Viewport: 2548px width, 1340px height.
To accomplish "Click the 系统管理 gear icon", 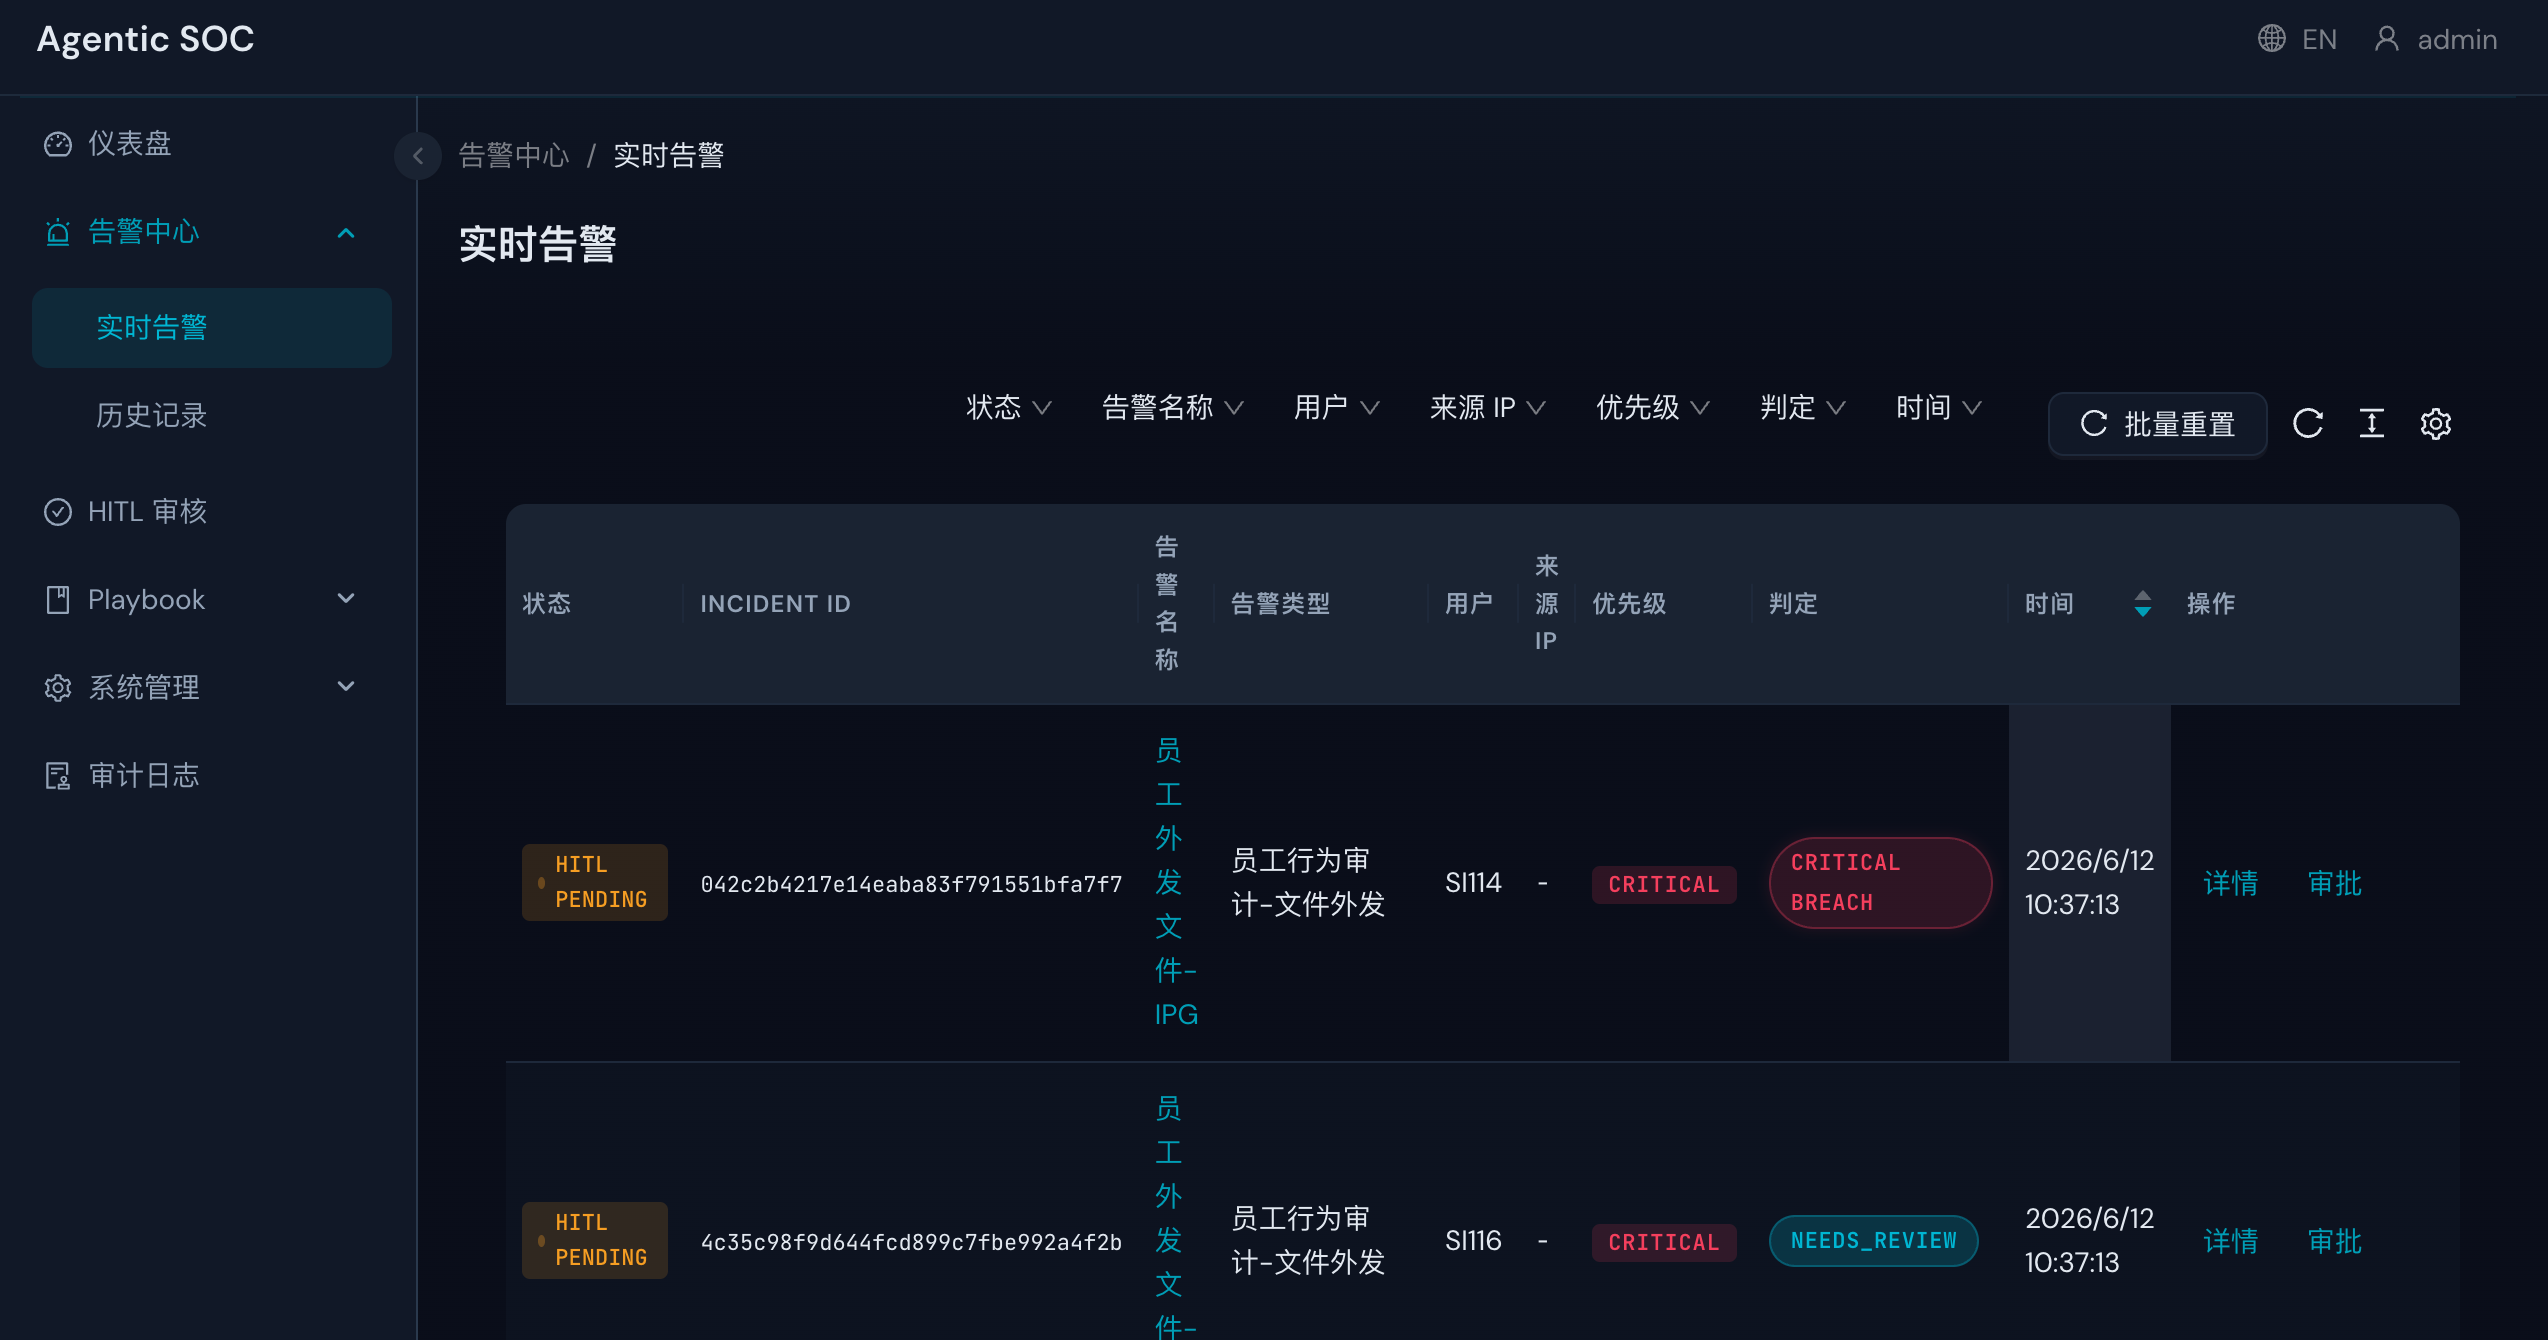I will click(x=58, y=688).
